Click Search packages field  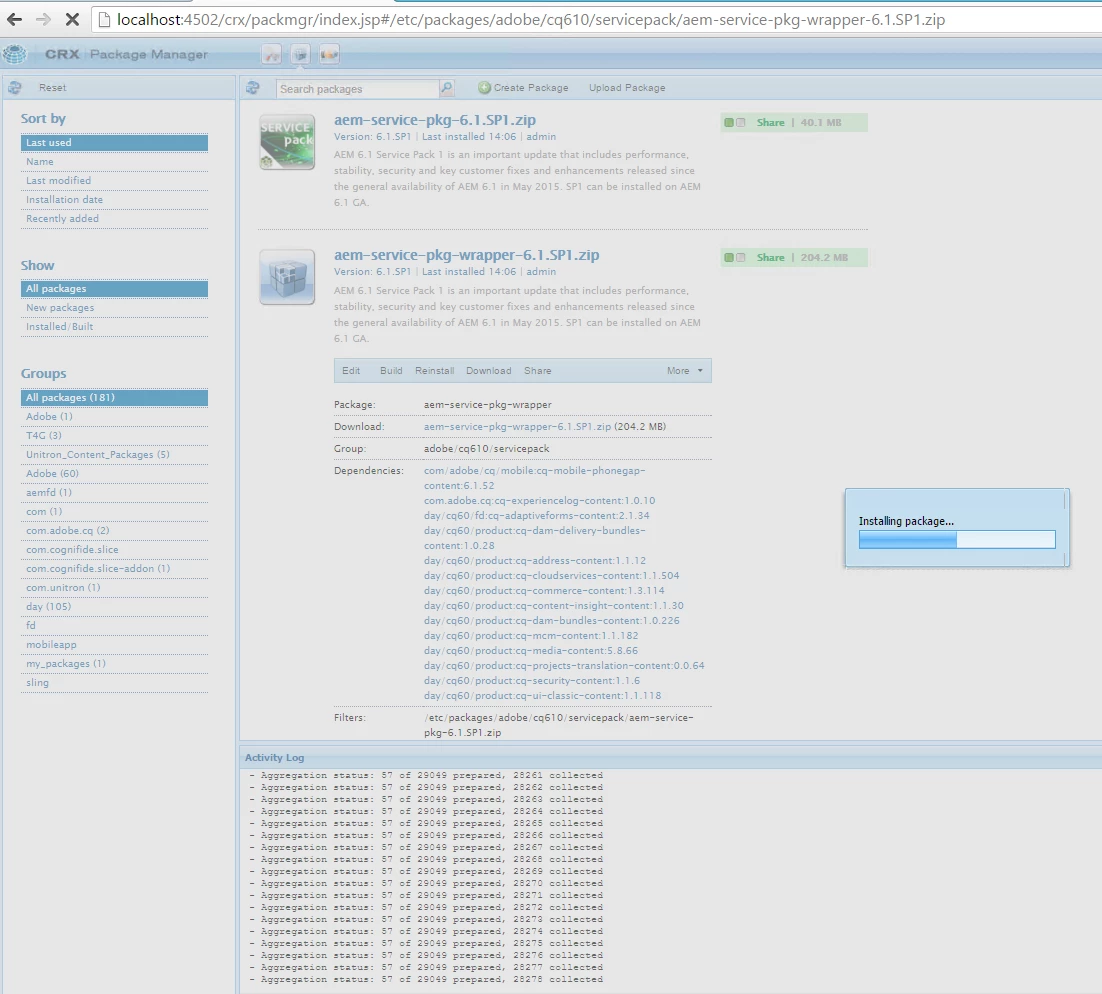coord(357,89)
